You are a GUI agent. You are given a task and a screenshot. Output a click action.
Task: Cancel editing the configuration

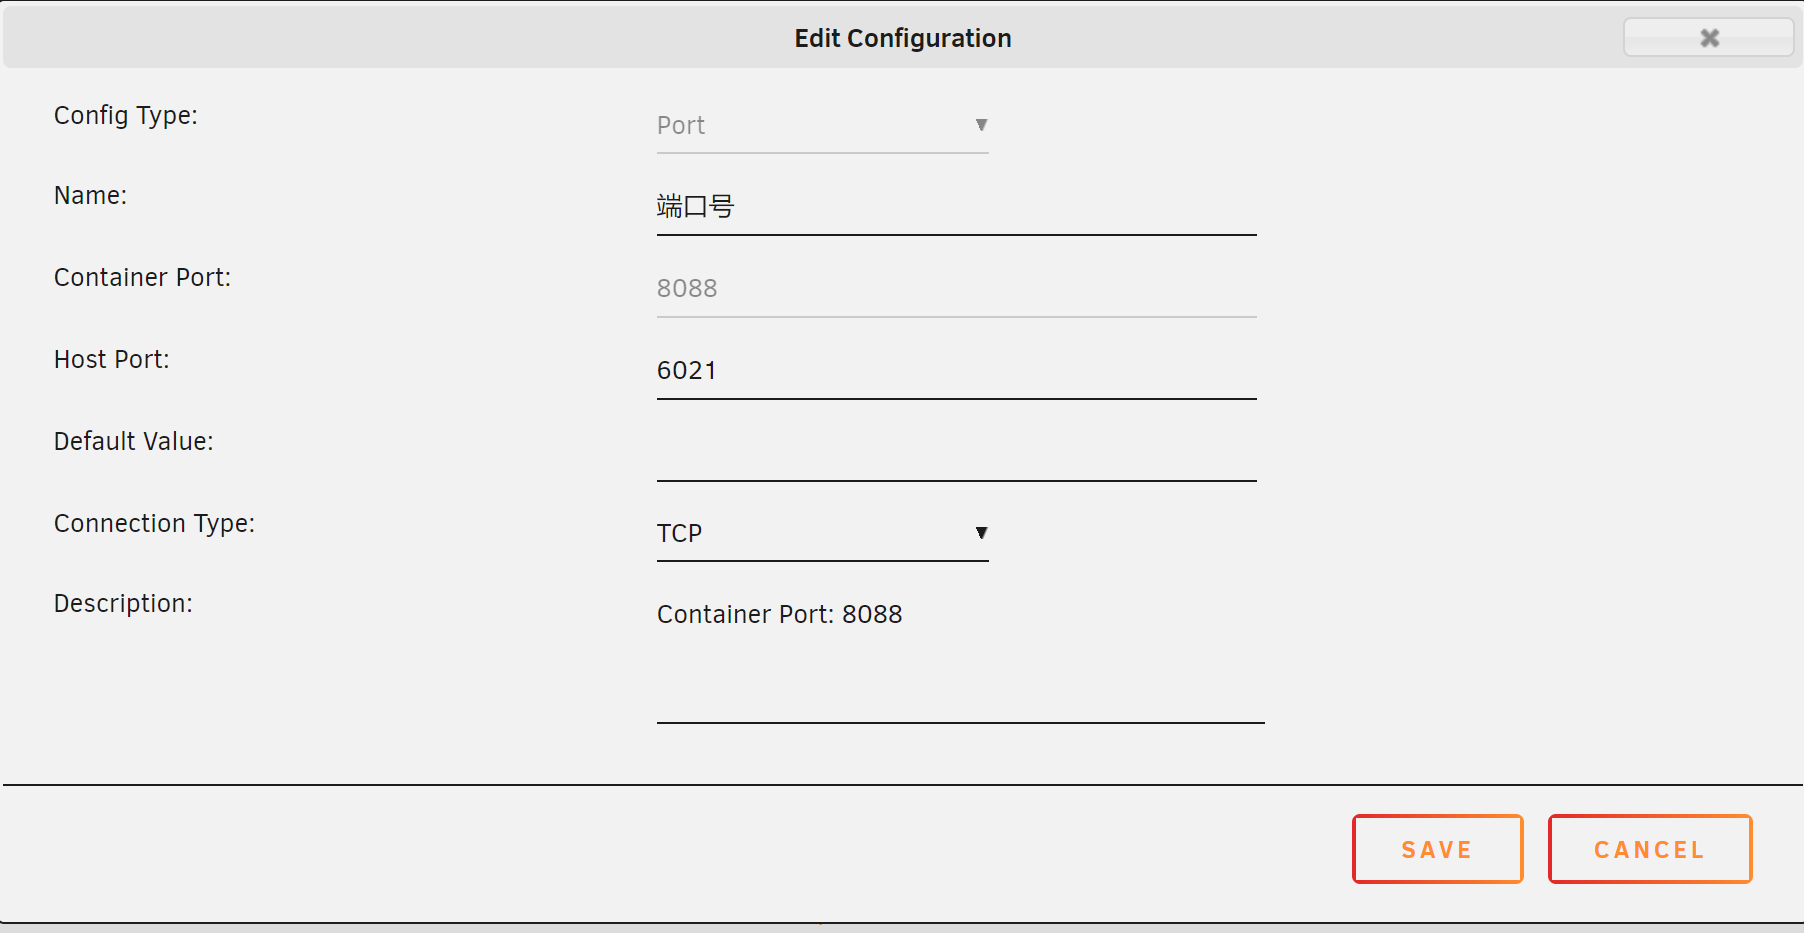click(x=1649, y=849)
